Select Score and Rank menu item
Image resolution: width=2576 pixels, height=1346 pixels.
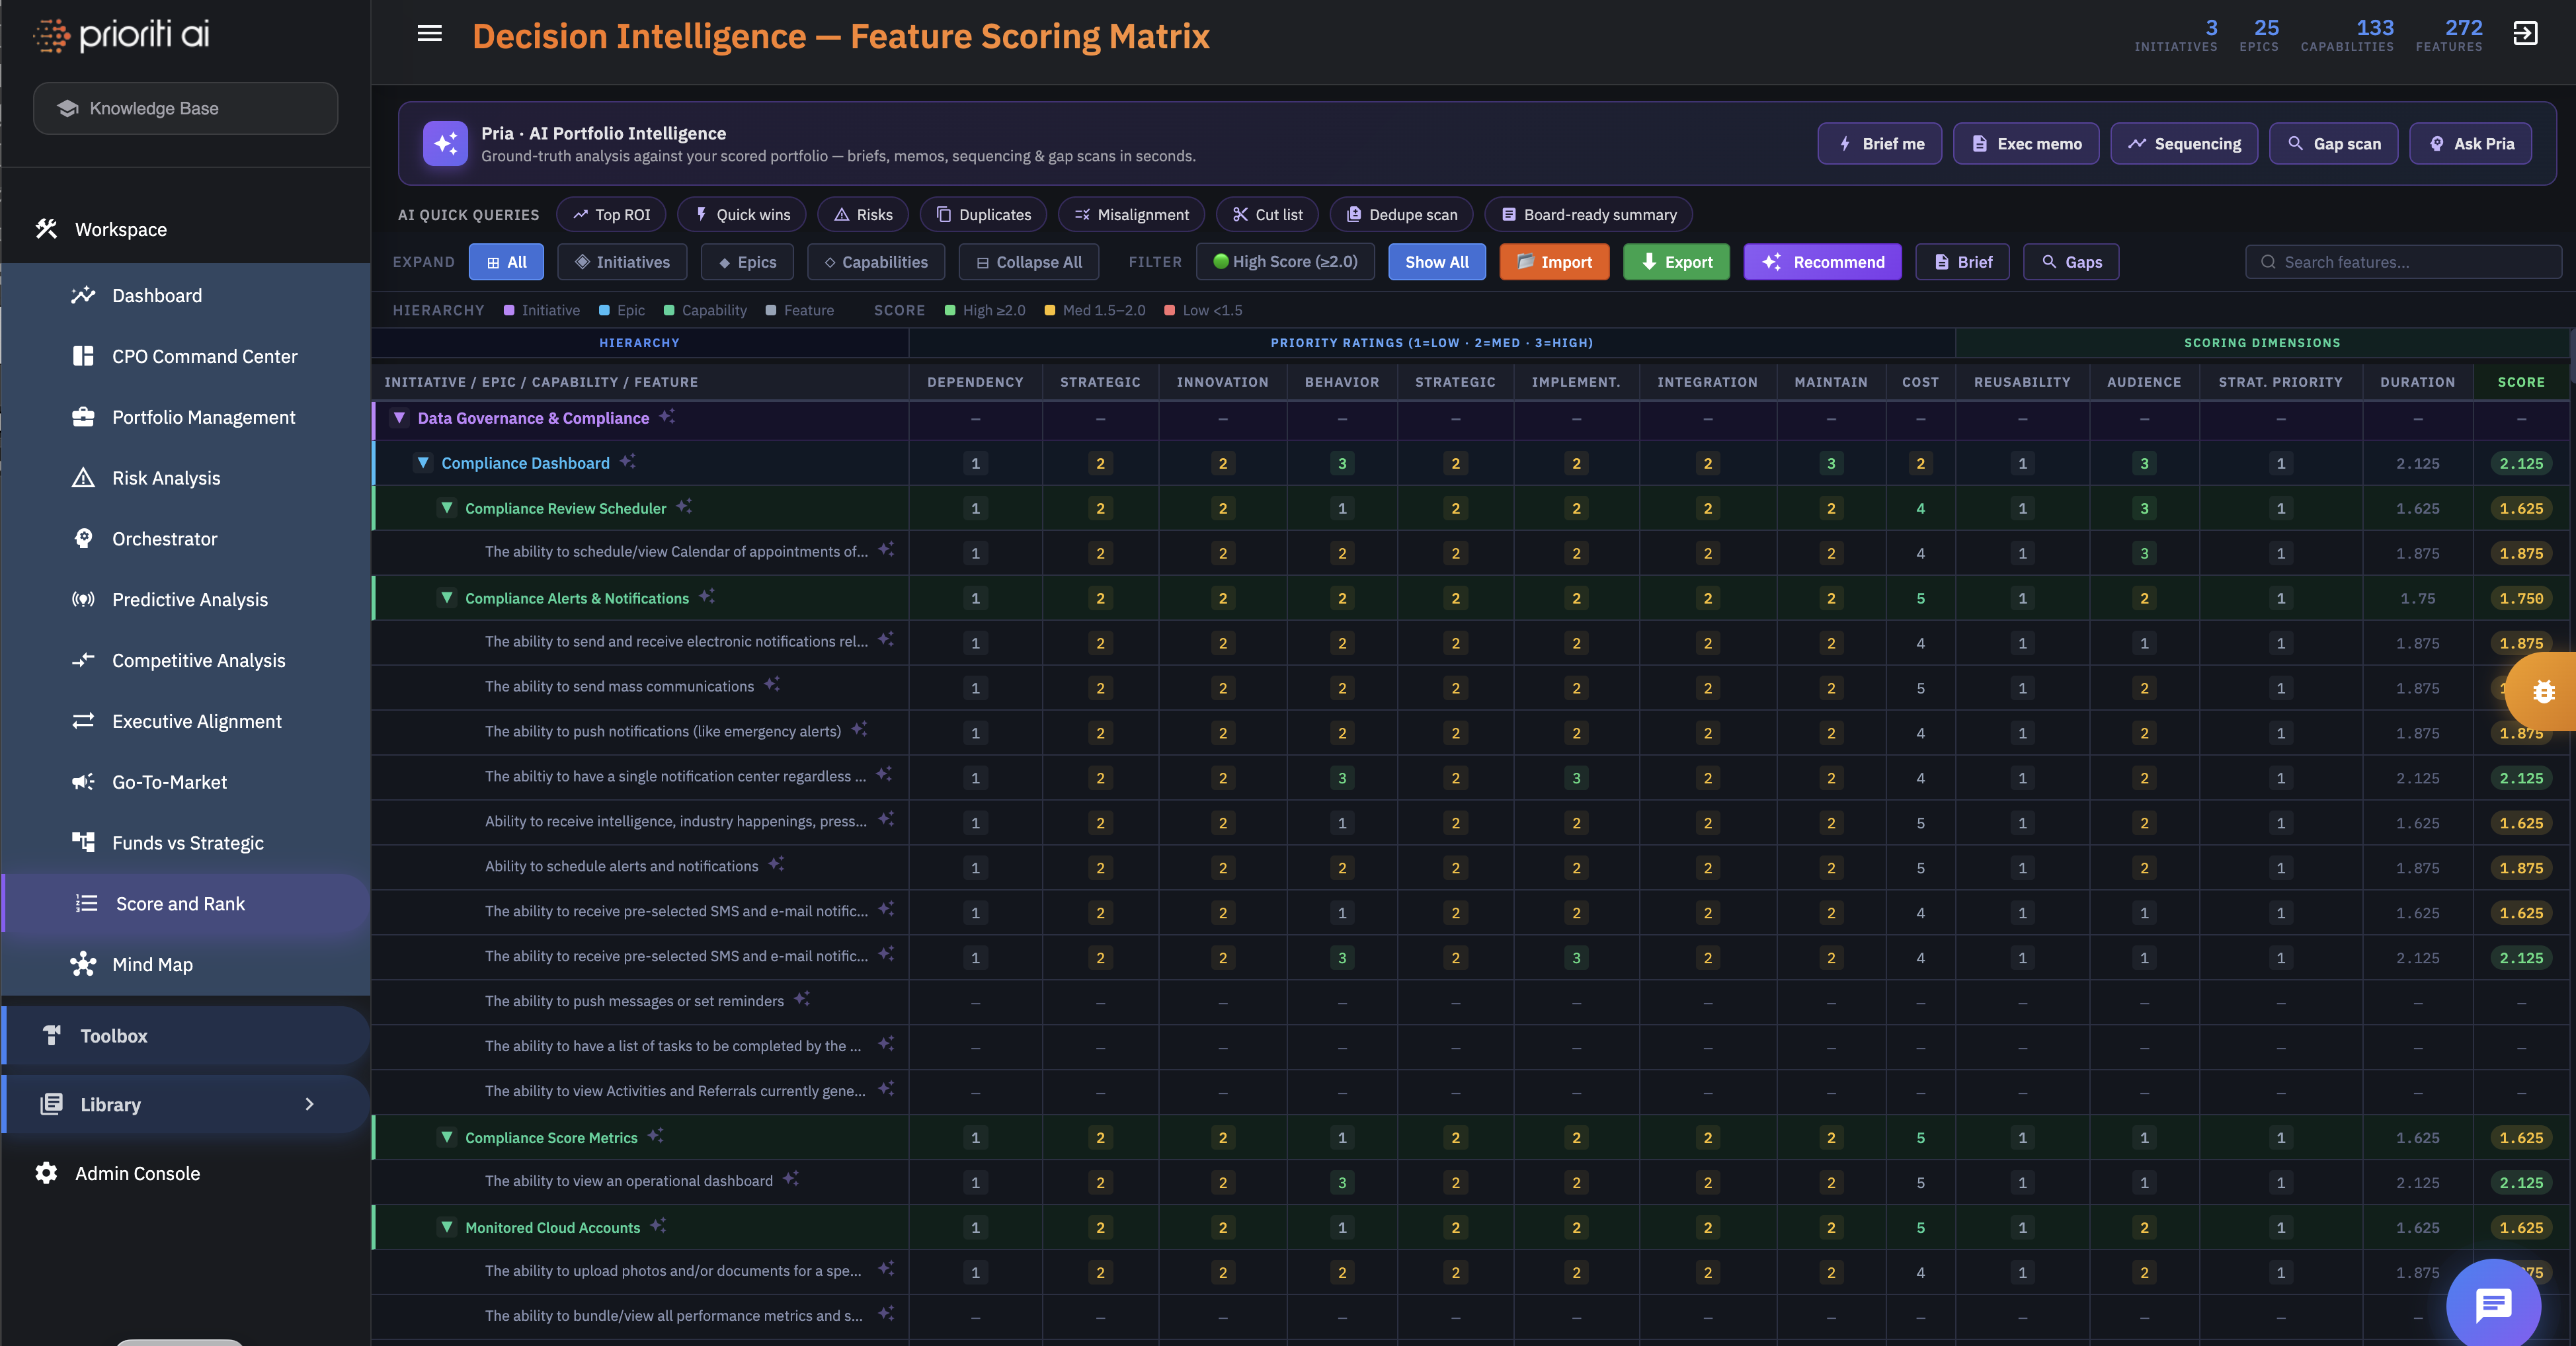tap(186, 903)
